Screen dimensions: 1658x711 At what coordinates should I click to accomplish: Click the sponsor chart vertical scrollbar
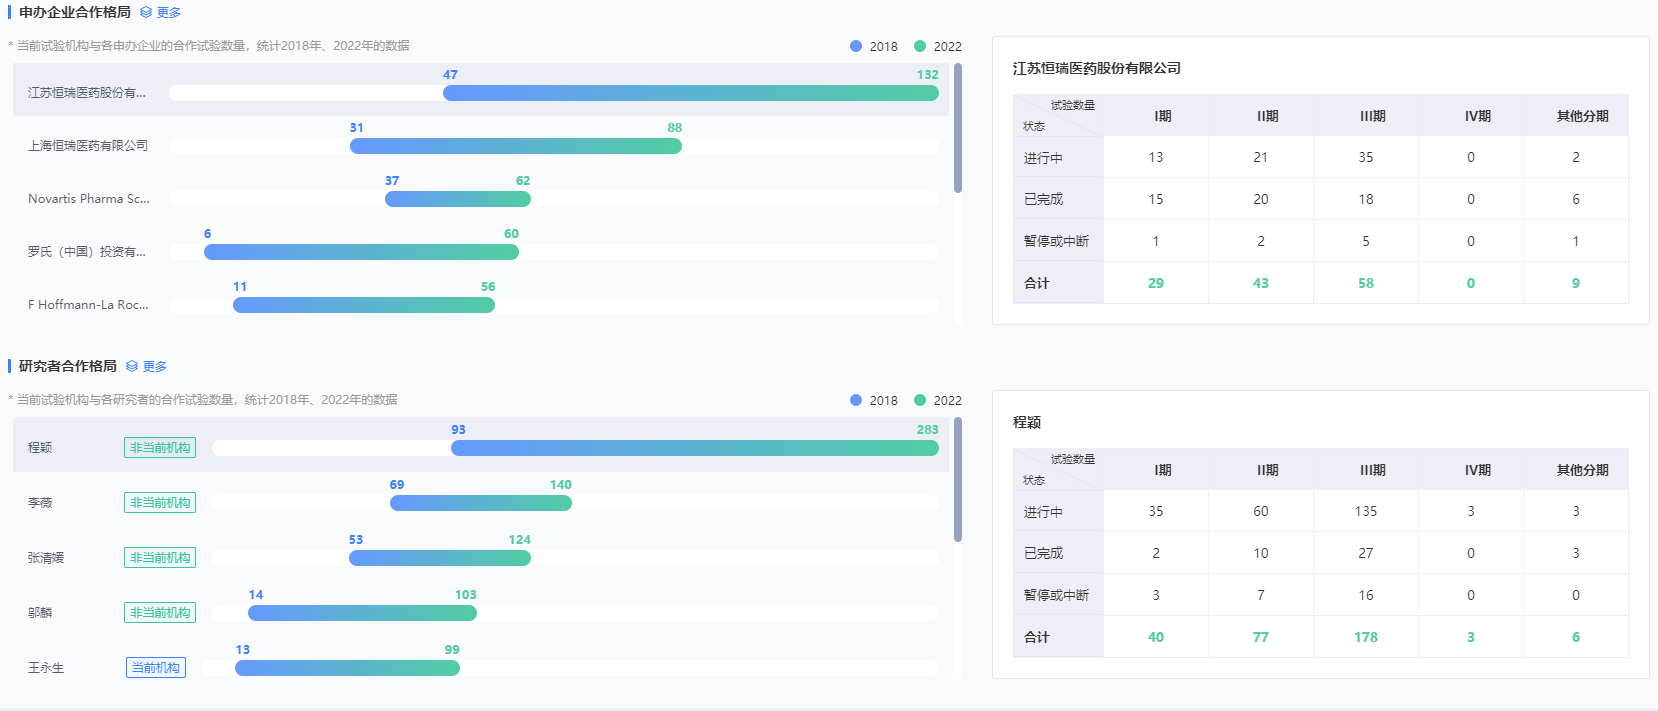(958, 128)
